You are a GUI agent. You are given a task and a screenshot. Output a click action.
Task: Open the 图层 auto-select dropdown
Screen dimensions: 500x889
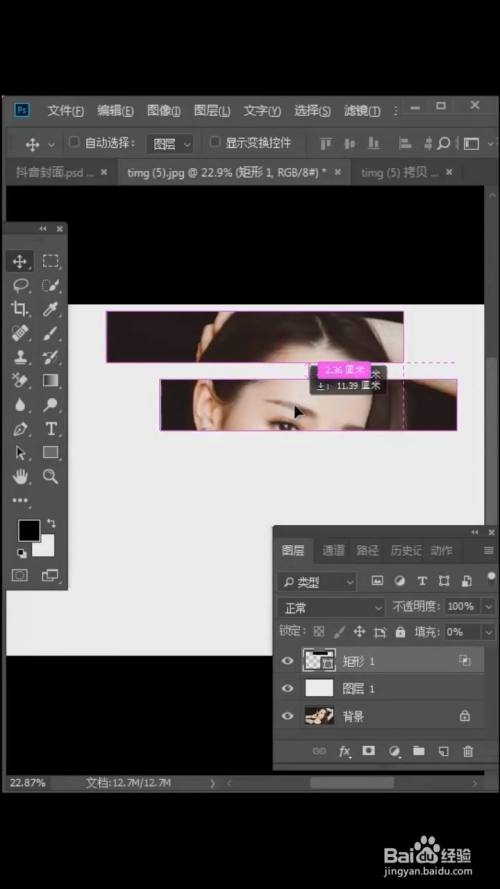170,144
